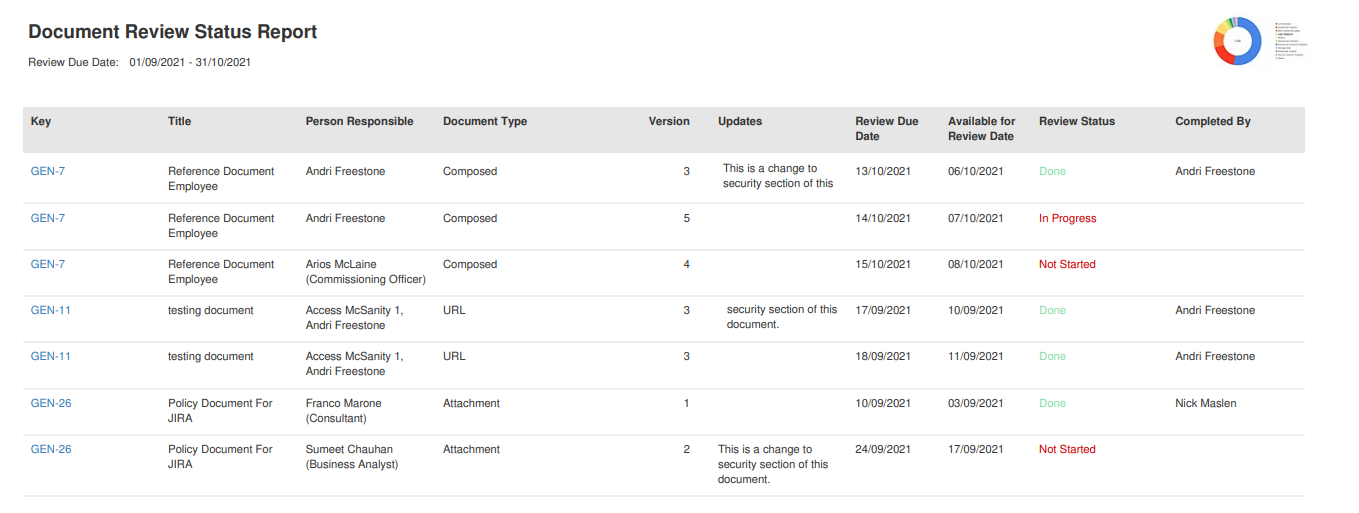
Task: Open the GEN-7 link for Arios McLaine's row
Action: pyautogui.click(x=48, y=264)
